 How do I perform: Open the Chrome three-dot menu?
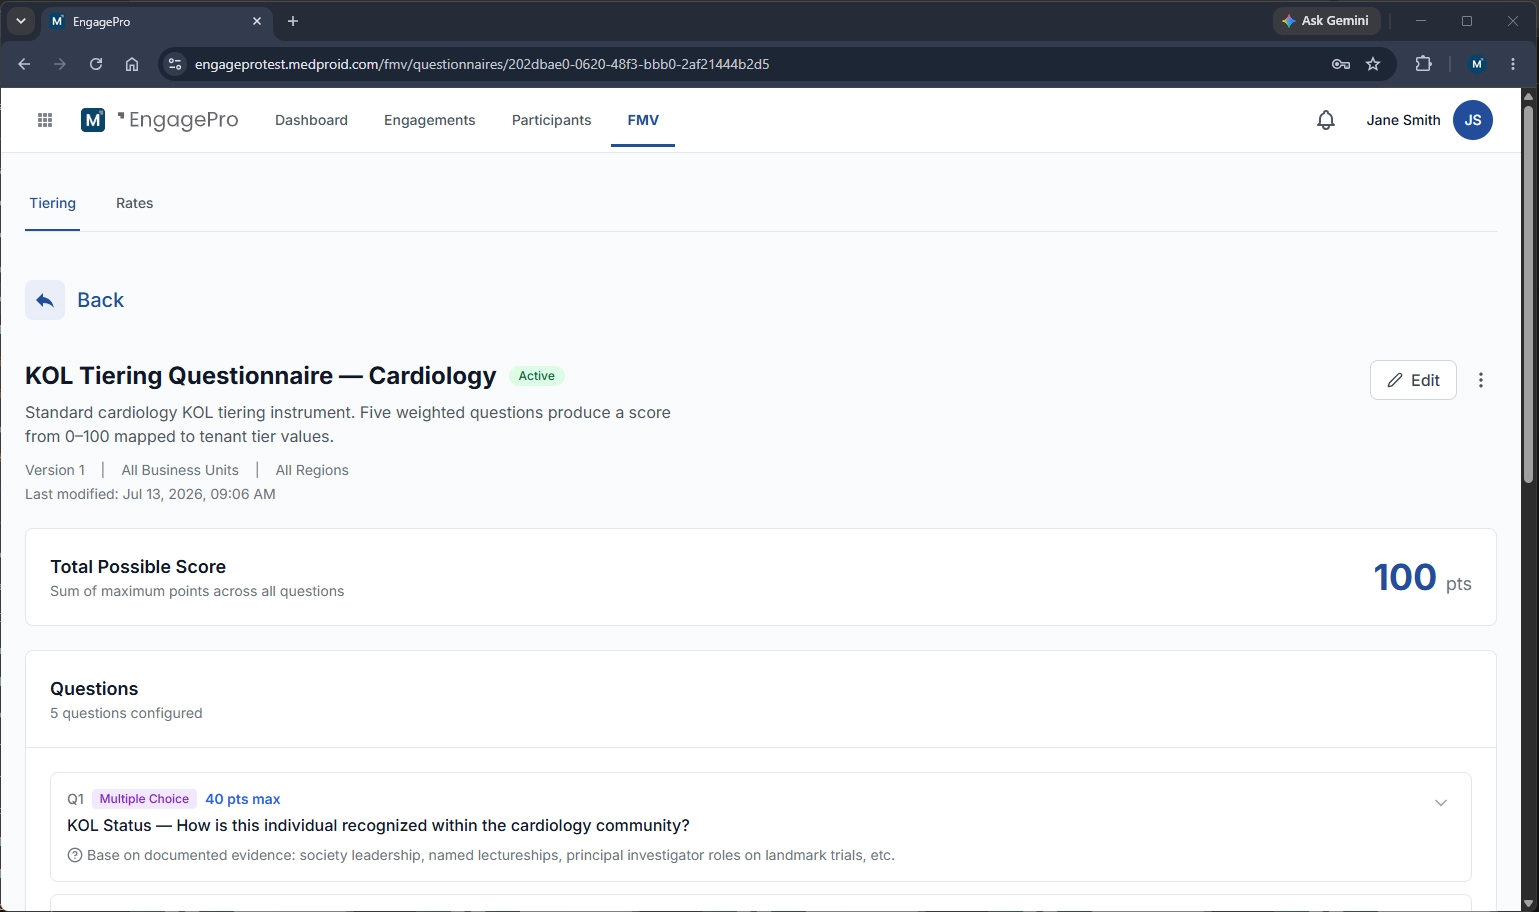pos(1513,64)
